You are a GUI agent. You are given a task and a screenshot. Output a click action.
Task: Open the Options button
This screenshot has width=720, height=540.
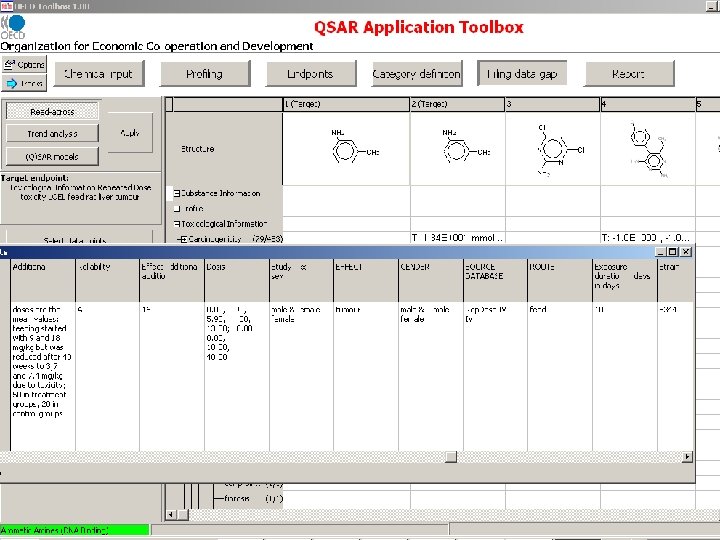tap(24, 64)
